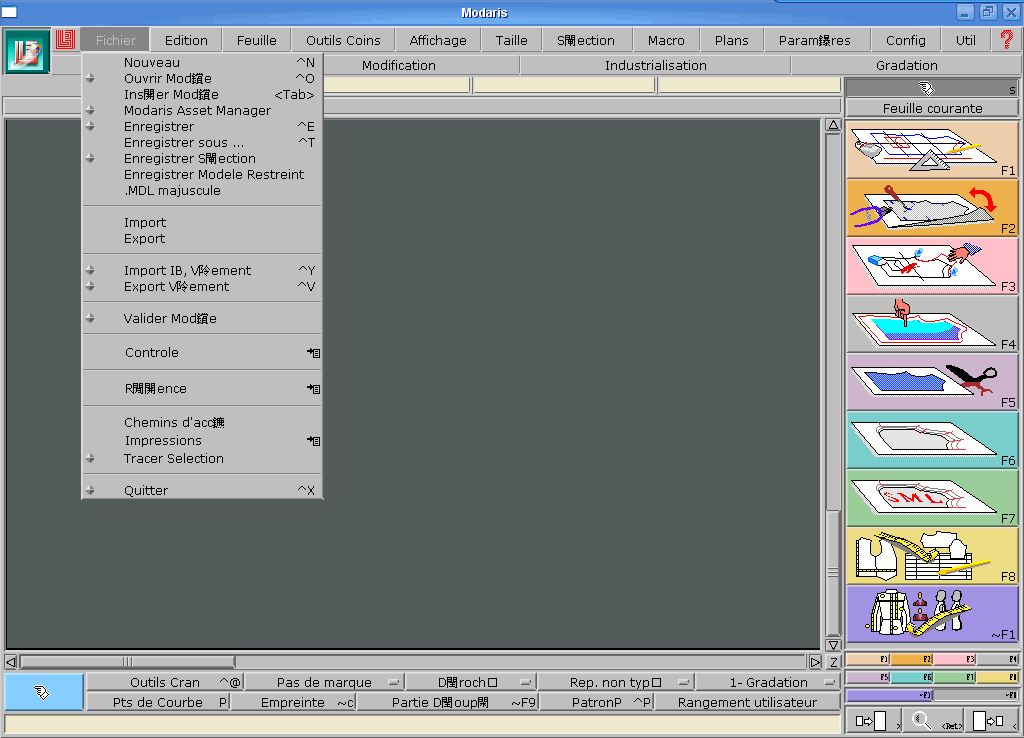
Task: Click the Taille menu button
Action: pyautogui.click(x=511, y=40)
